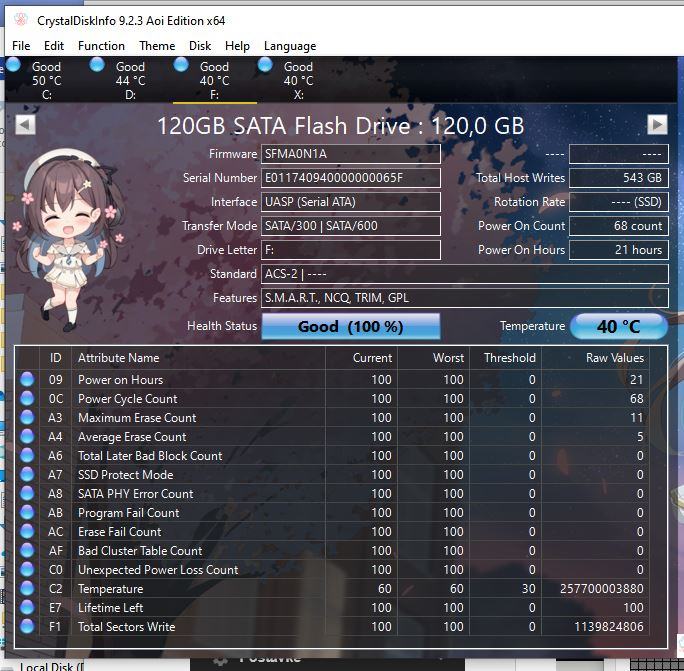Click the status orb for SATA PHY Error Count
Screen dimensions: 684x671
pyautogui.click(x=27, y=493)
